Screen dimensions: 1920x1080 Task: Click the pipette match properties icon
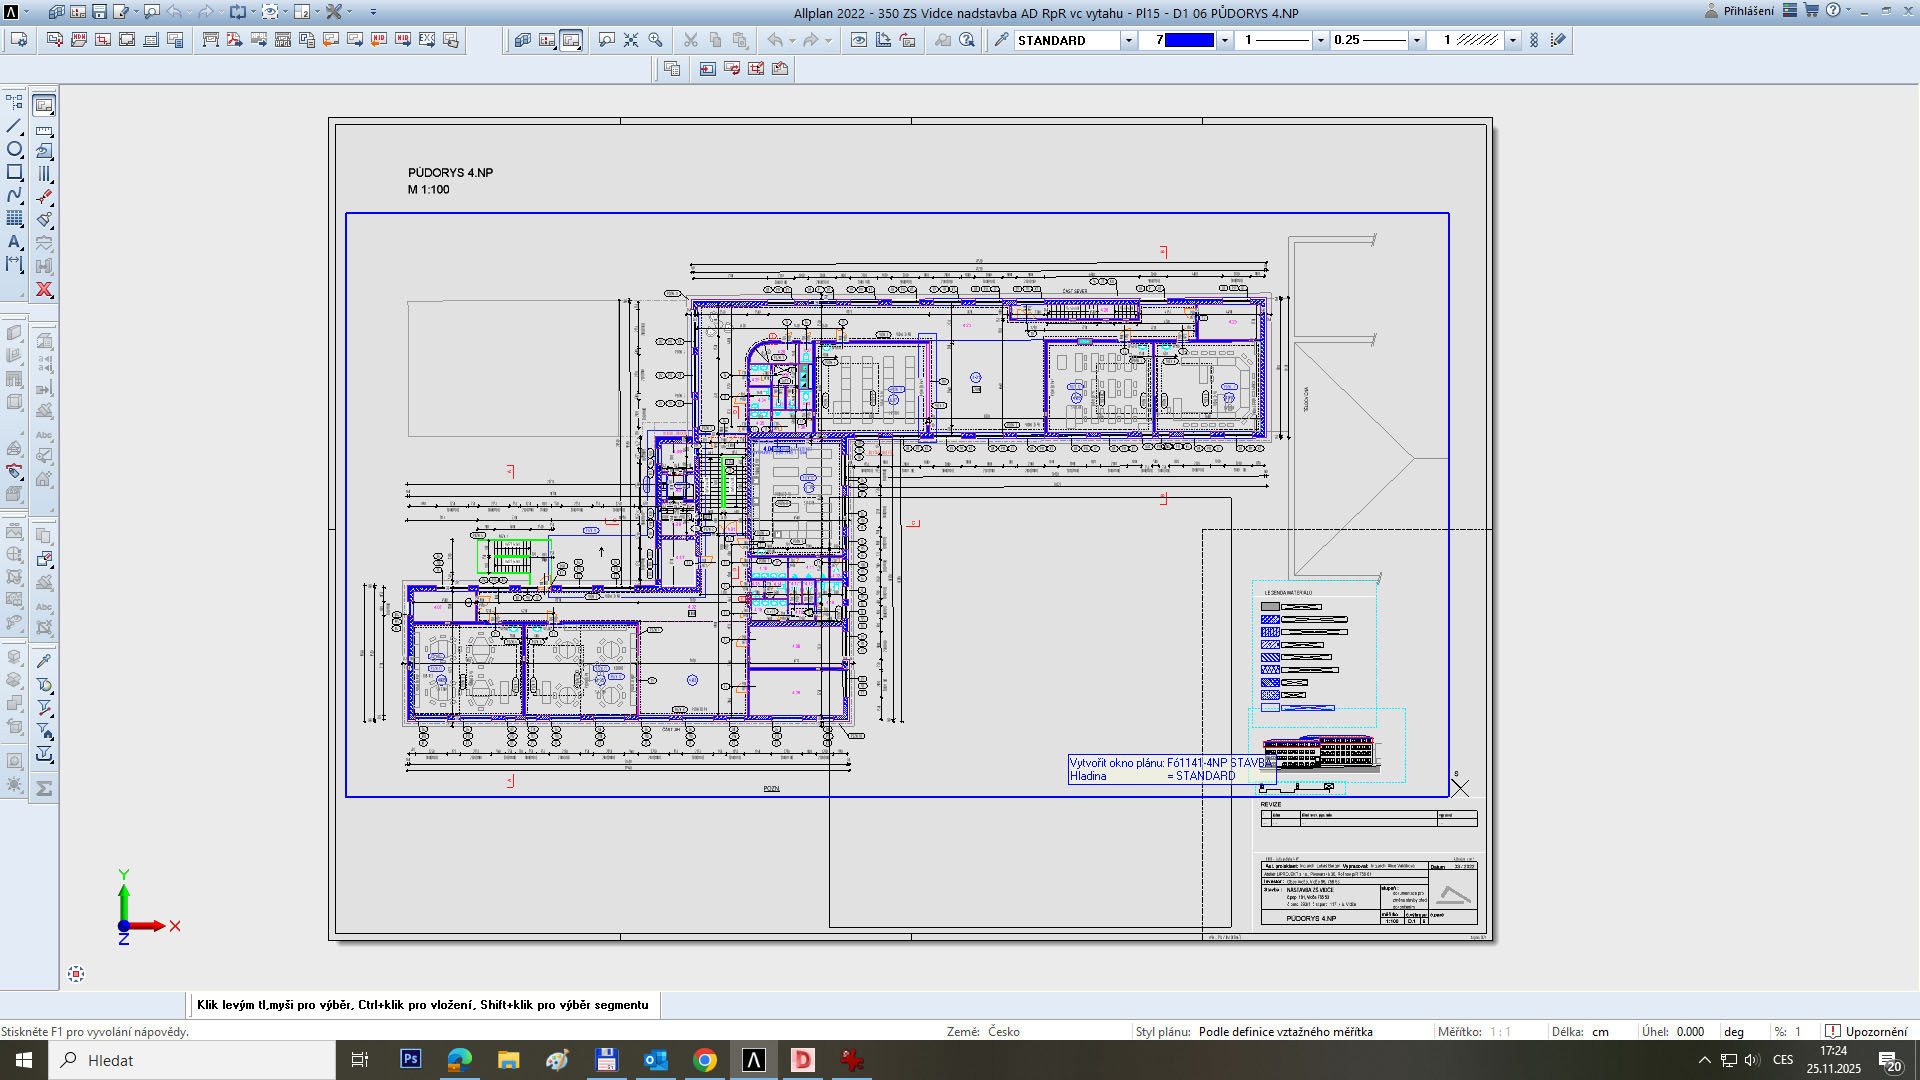pos(1001,40)
